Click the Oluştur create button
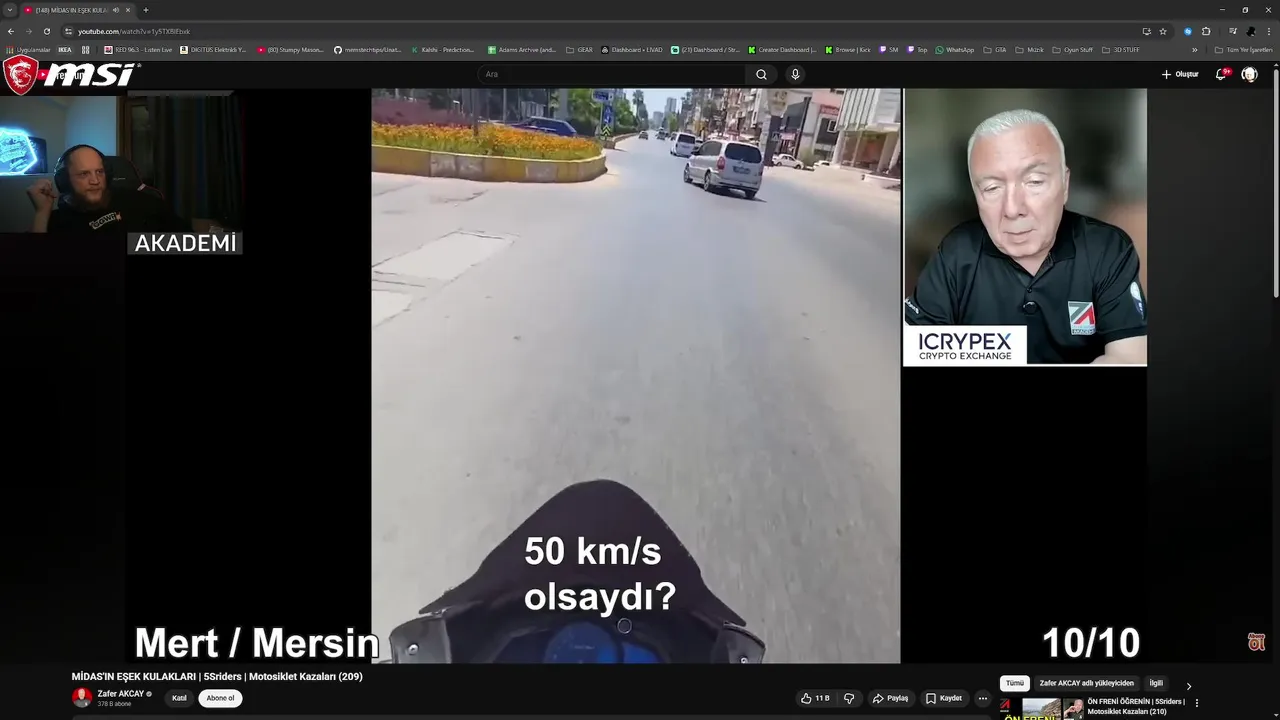This screenshot has height=720, width=1280. click(1180, 74)
